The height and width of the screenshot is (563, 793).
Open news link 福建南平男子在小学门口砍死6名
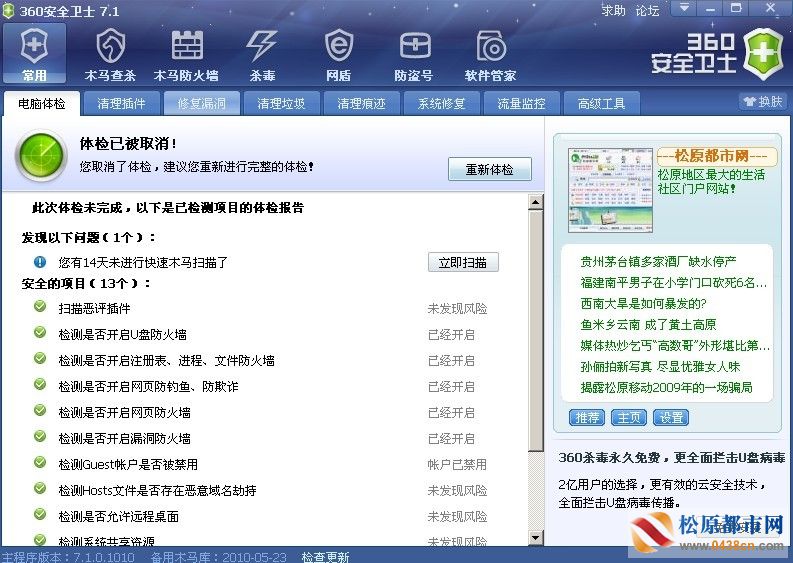(x=674, y=282)
